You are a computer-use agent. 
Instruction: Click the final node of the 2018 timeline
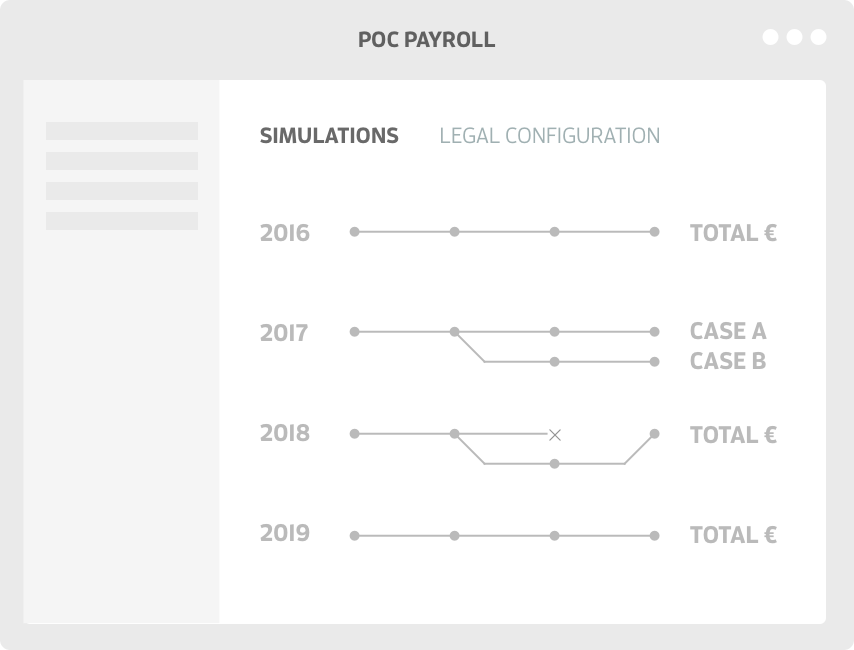pos(655,434)
